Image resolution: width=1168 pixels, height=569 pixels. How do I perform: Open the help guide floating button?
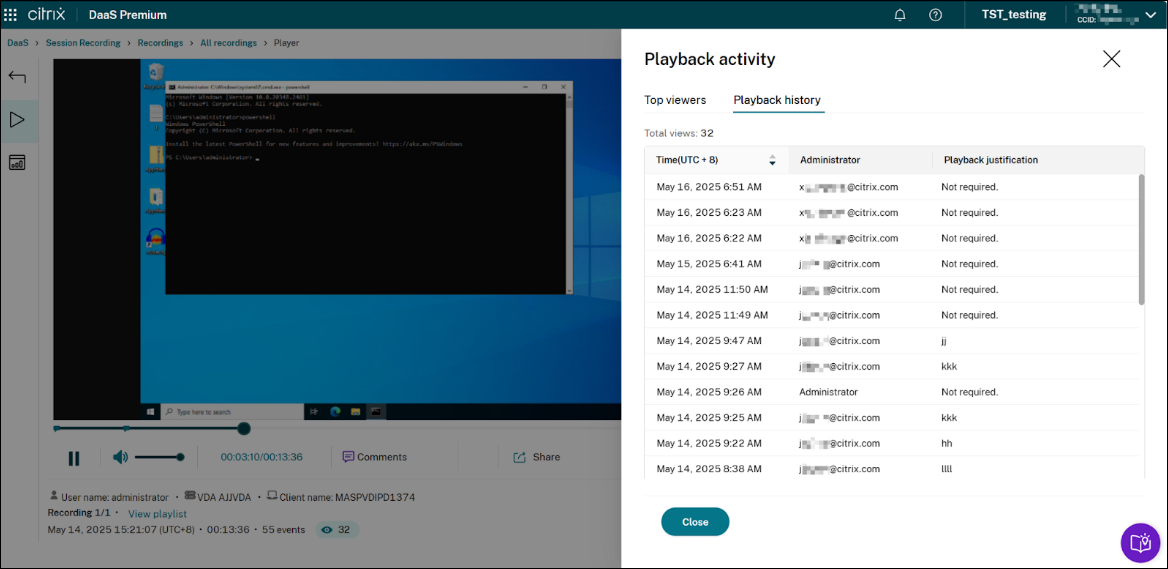point(1140,542)
